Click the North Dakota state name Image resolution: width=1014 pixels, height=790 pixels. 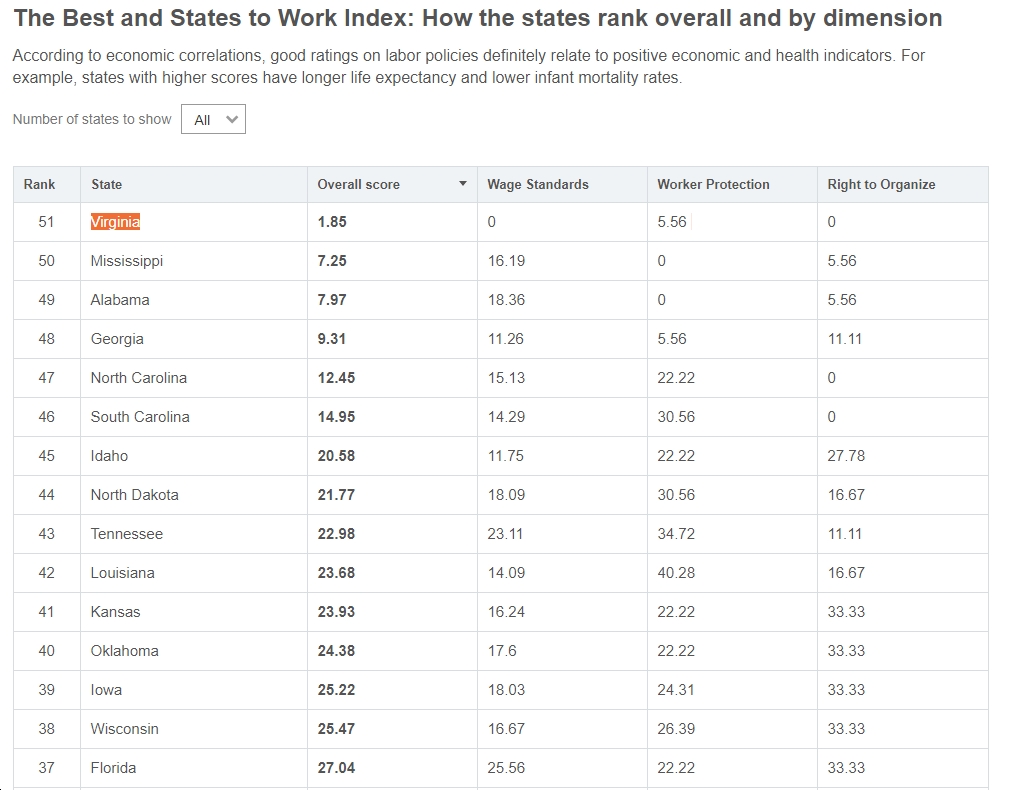[x=135, y=495]
